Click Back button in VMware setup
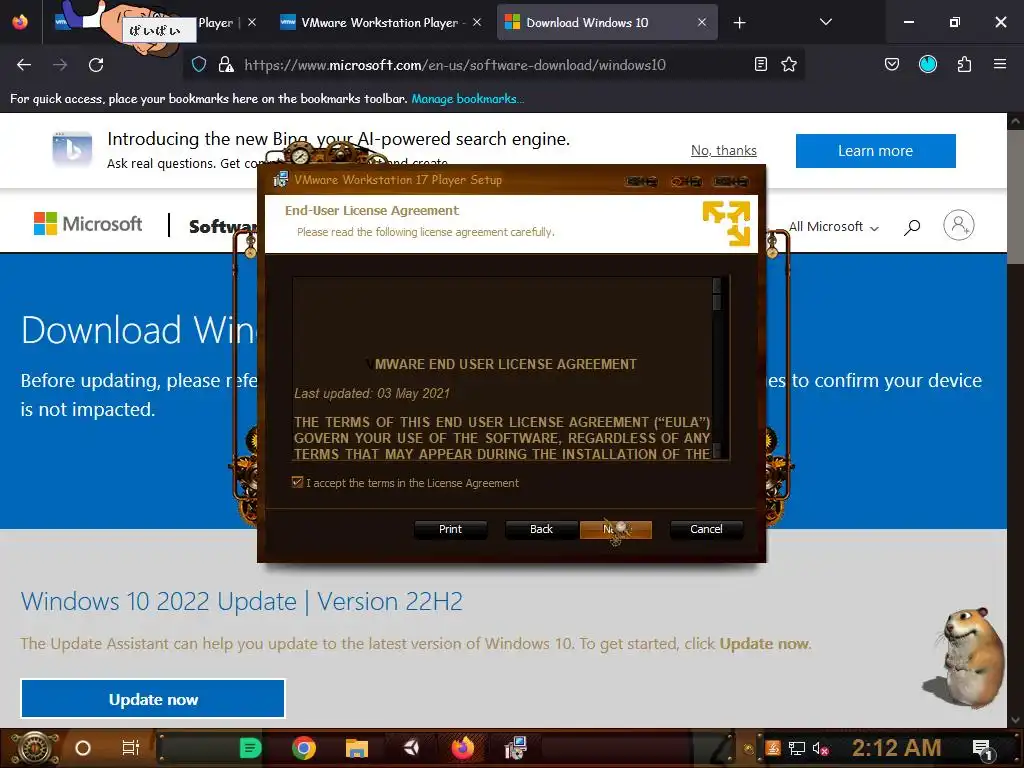This screenshot has width=1024, height=768. (x=541, y=529)
